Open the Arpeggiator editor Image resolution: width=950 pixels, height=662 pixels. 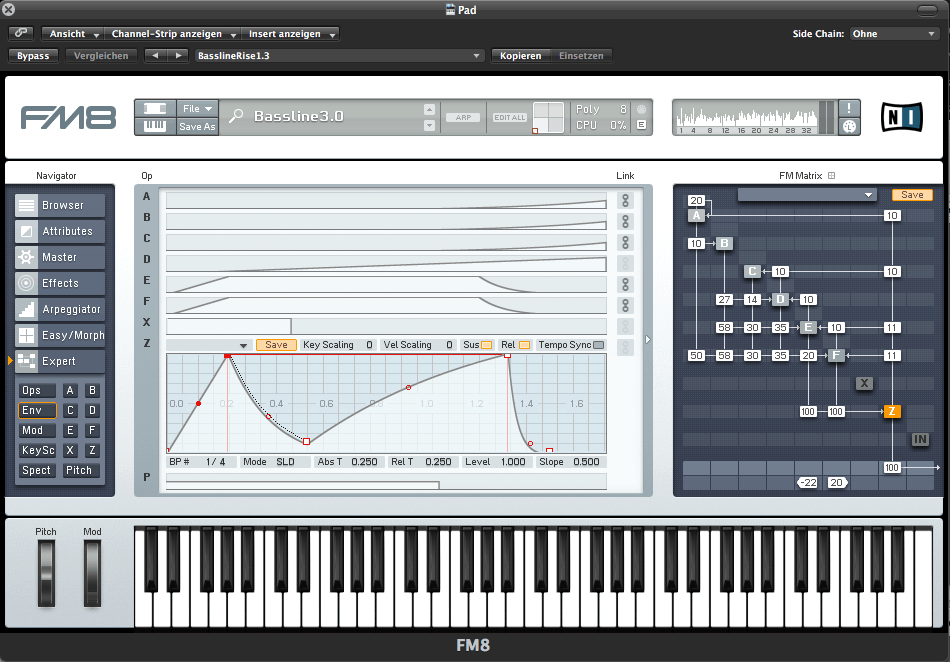pyautogui.click(x=59, y=309)
